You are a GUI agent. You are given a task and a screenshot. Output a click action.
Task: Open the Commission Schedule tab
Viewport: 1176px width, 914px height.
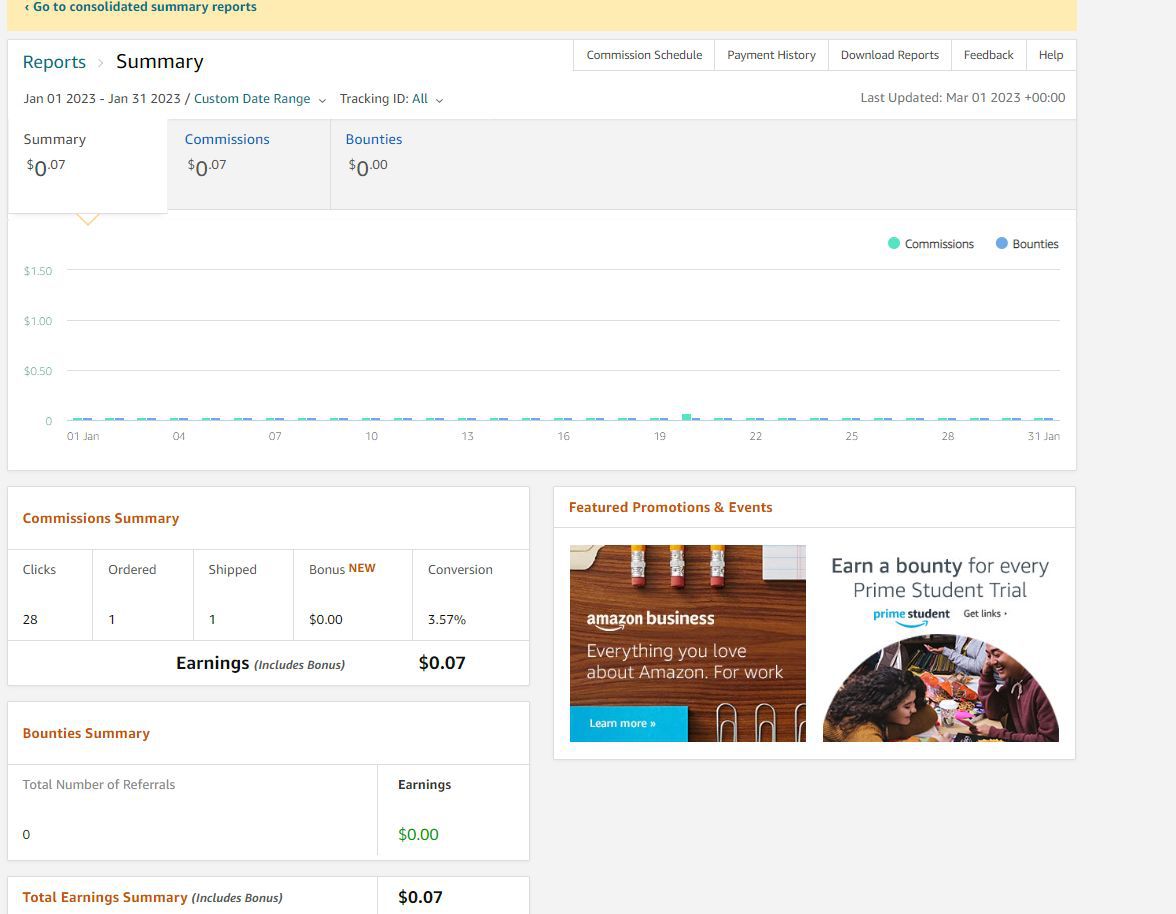click(x=644, y=55)
